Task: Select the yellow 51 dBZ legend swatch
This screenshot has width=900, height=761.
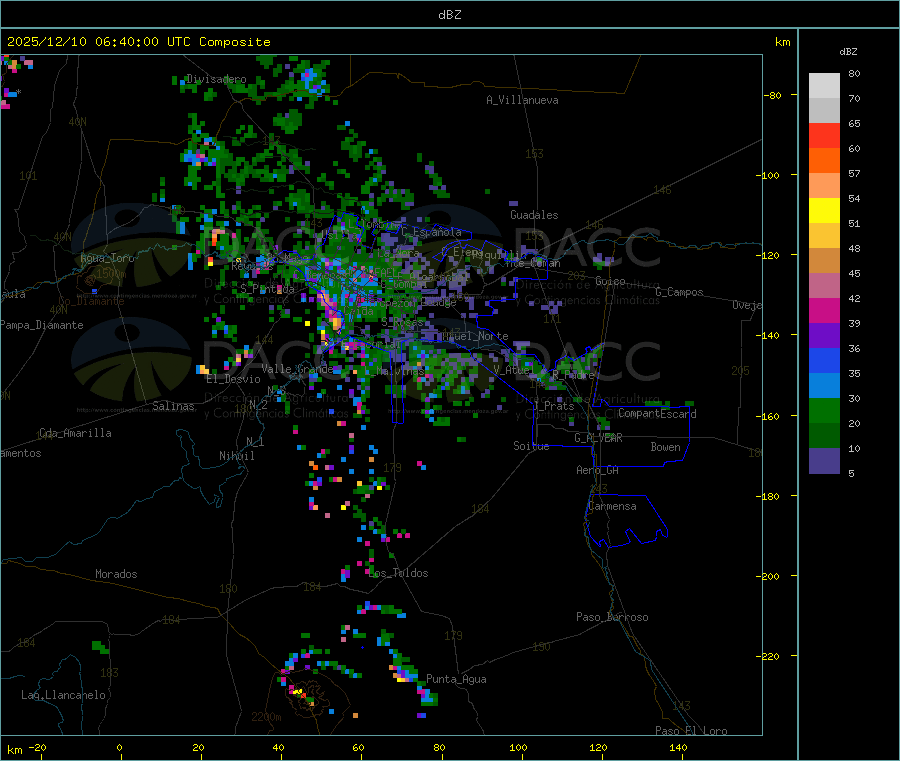Action: click(824, 211)
